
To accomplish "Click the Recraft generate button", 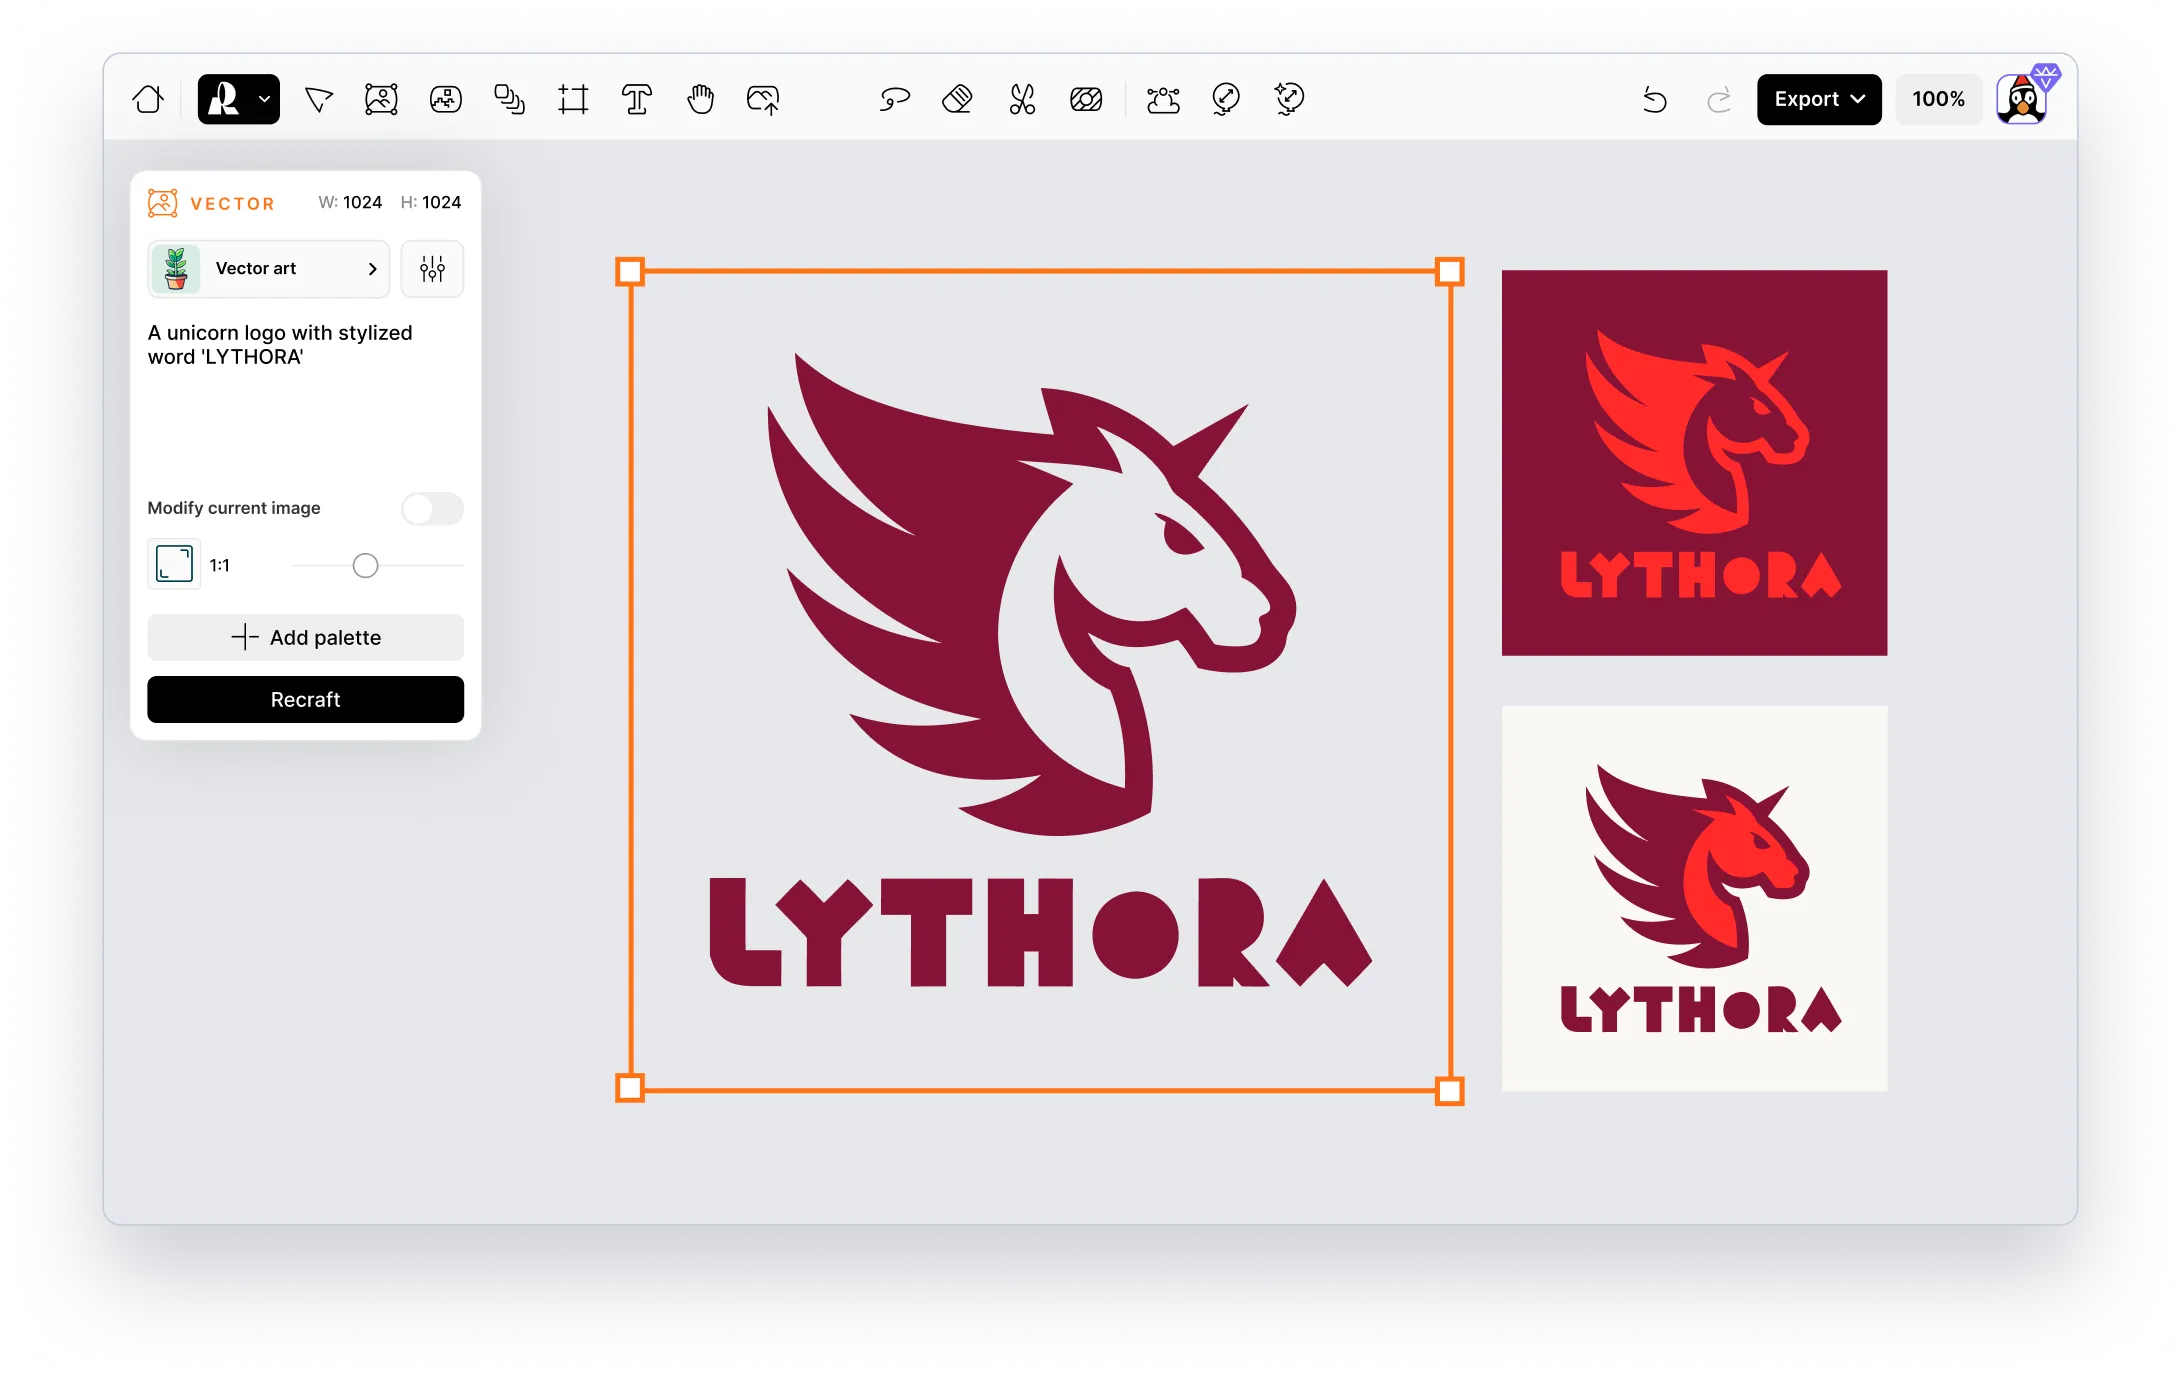I will (305, 699).
